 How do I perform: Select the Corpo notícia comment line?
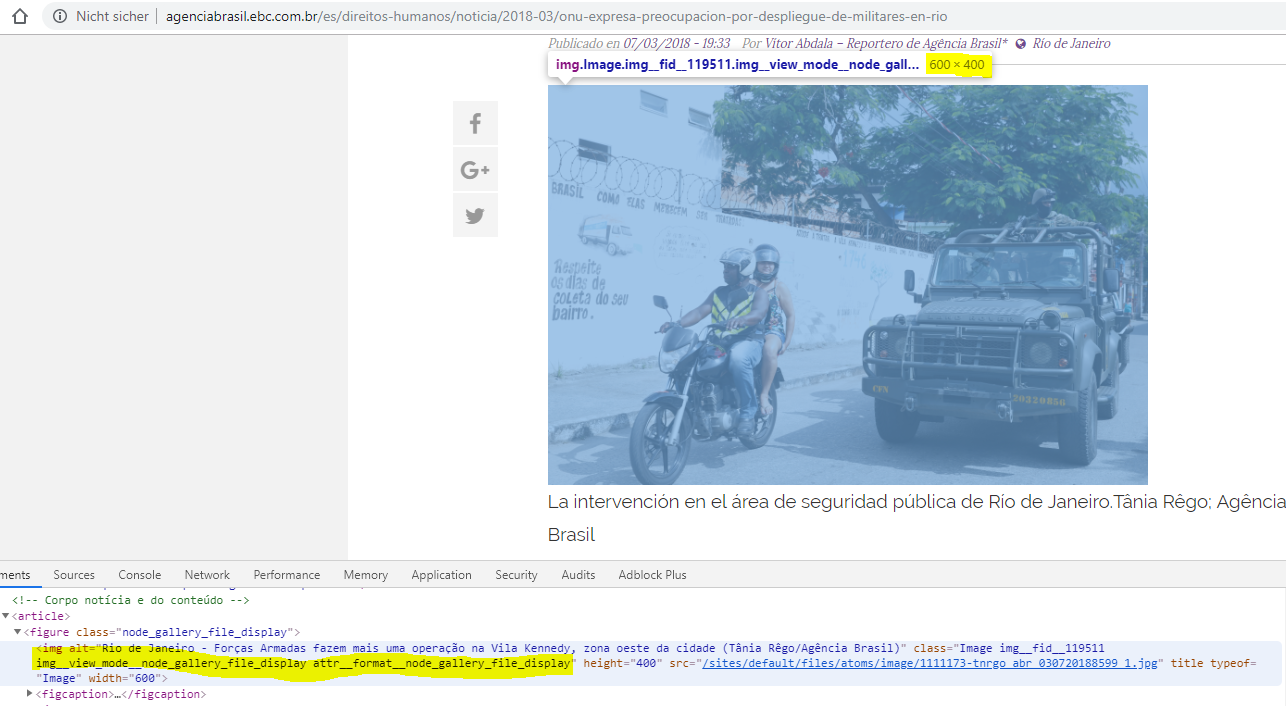(130, 601)
